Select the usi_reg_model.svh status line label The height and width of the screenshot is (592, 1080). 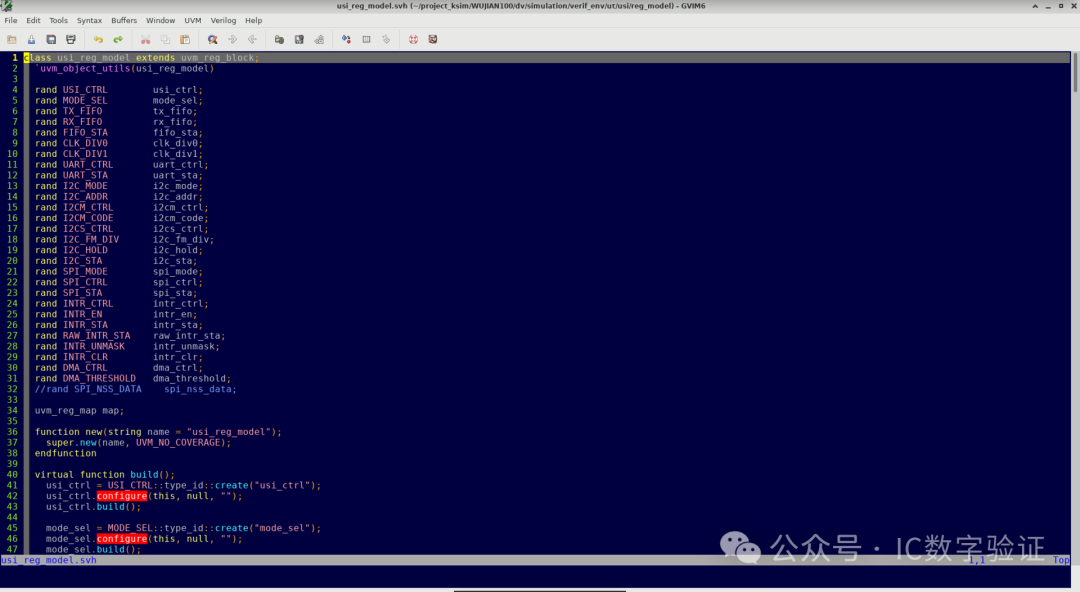pyautogui.click(x=45, y=560)
